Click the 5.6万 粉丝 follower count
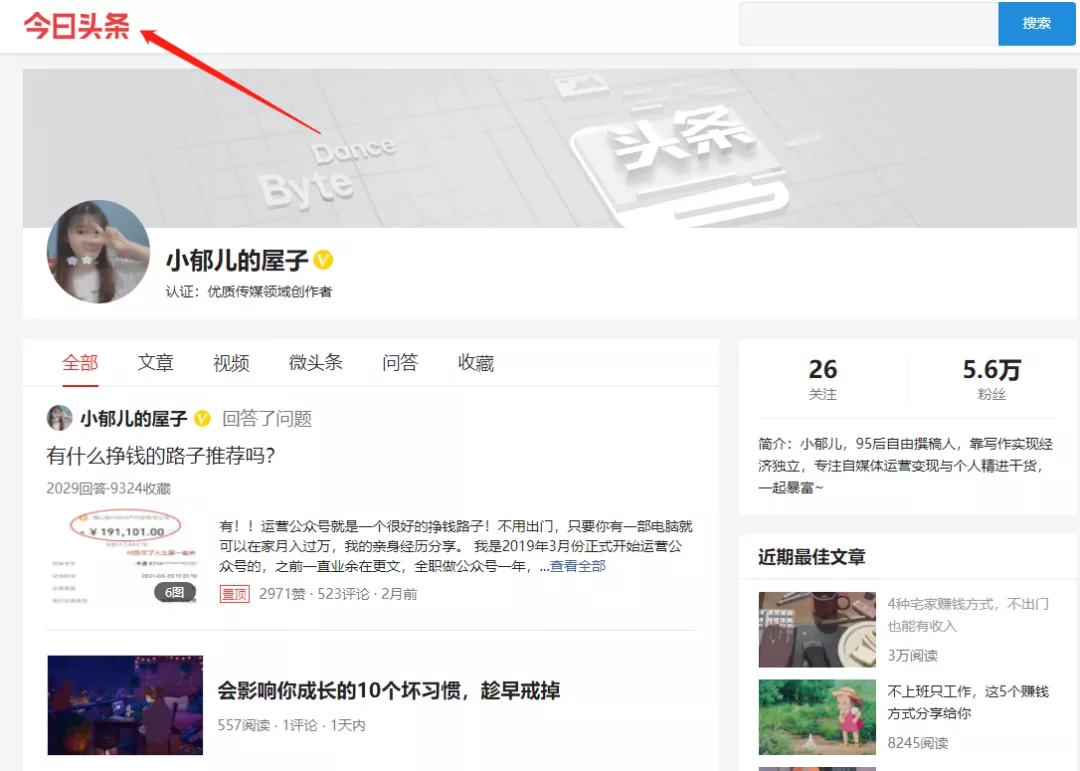 (992, 376)
